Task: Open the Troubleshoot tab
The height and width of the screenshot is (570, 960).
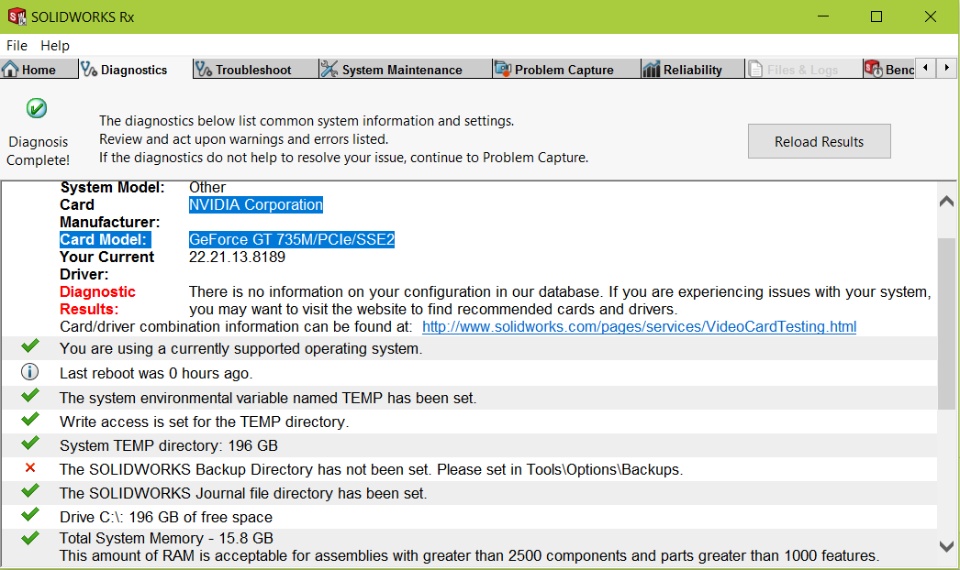Action: click(x=253, y=69)
